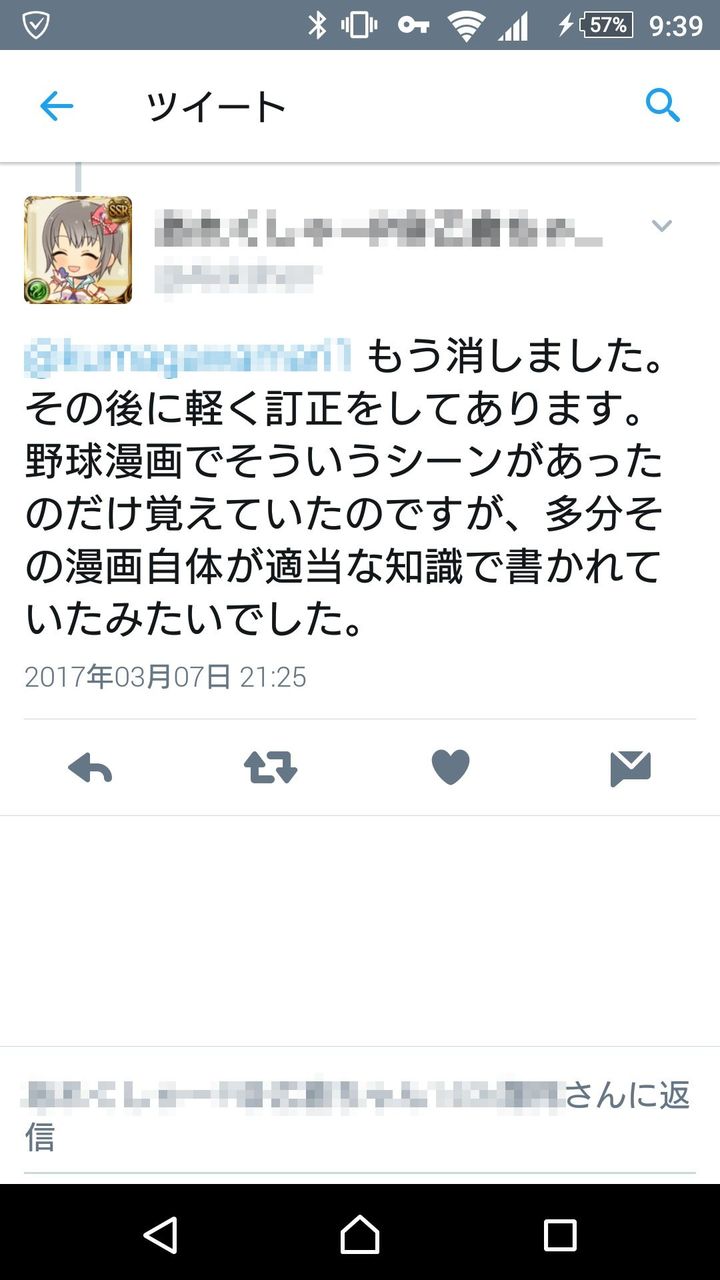Open the blurred mentioned username link
Image resolution: width=720 pixels, height=1280 pixels.
pyautogui.click(x=188, y=357)
